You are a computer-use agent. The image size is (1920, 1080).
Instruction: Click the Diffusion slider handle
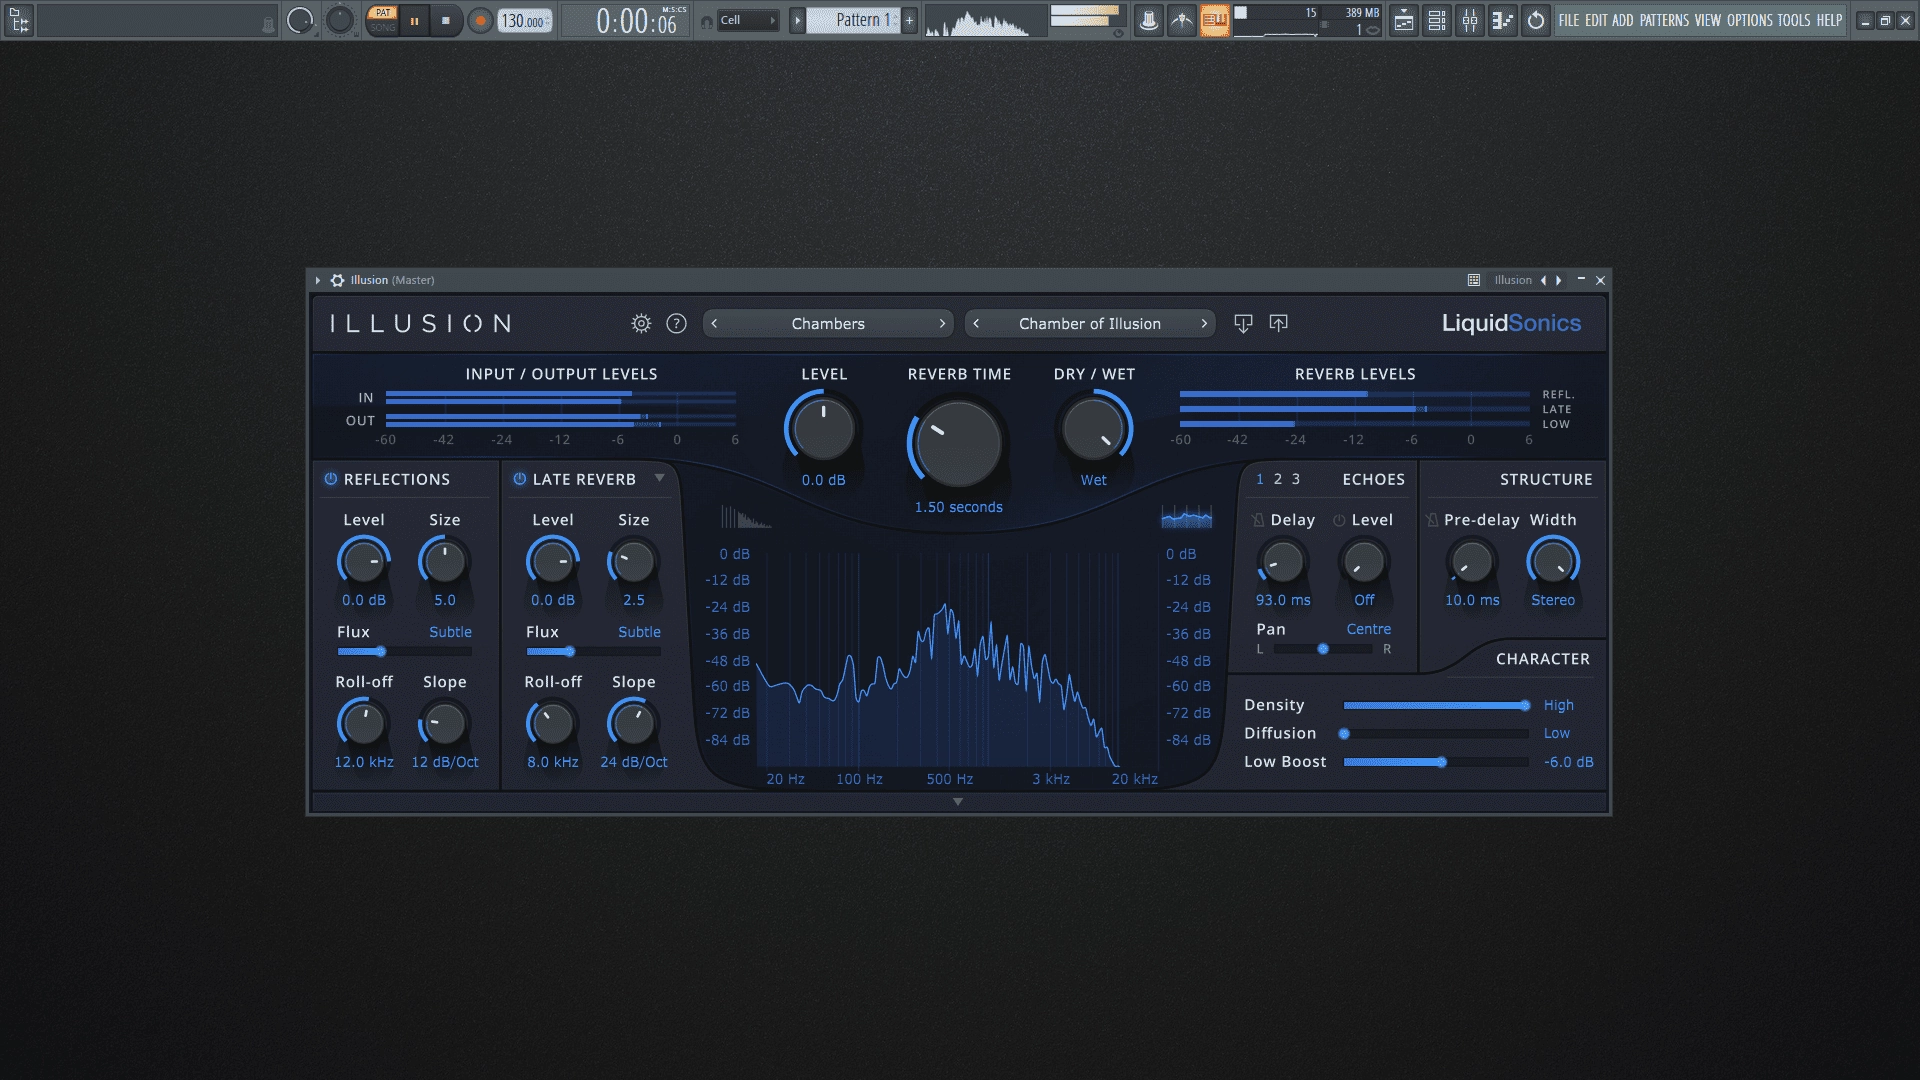[x=1345, y=734]
